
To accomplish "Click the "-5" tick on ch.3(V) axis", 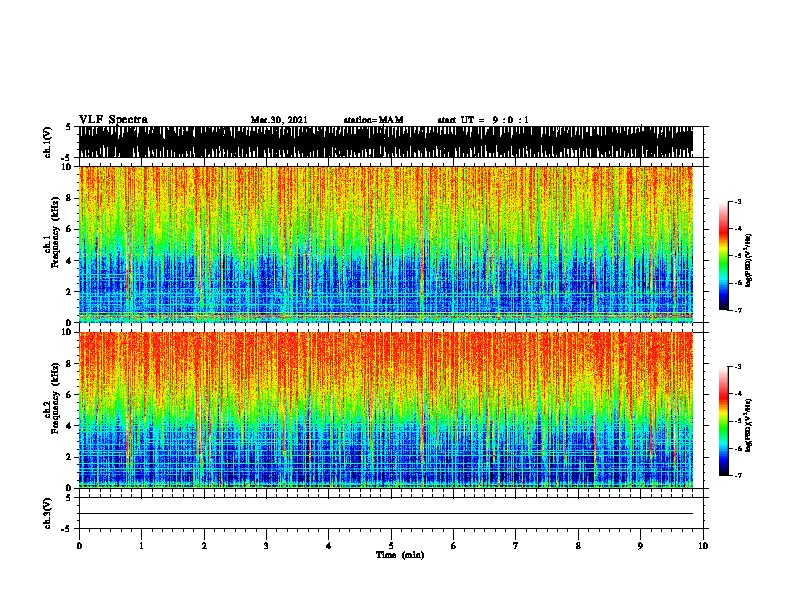I will [x=68, y=529].
